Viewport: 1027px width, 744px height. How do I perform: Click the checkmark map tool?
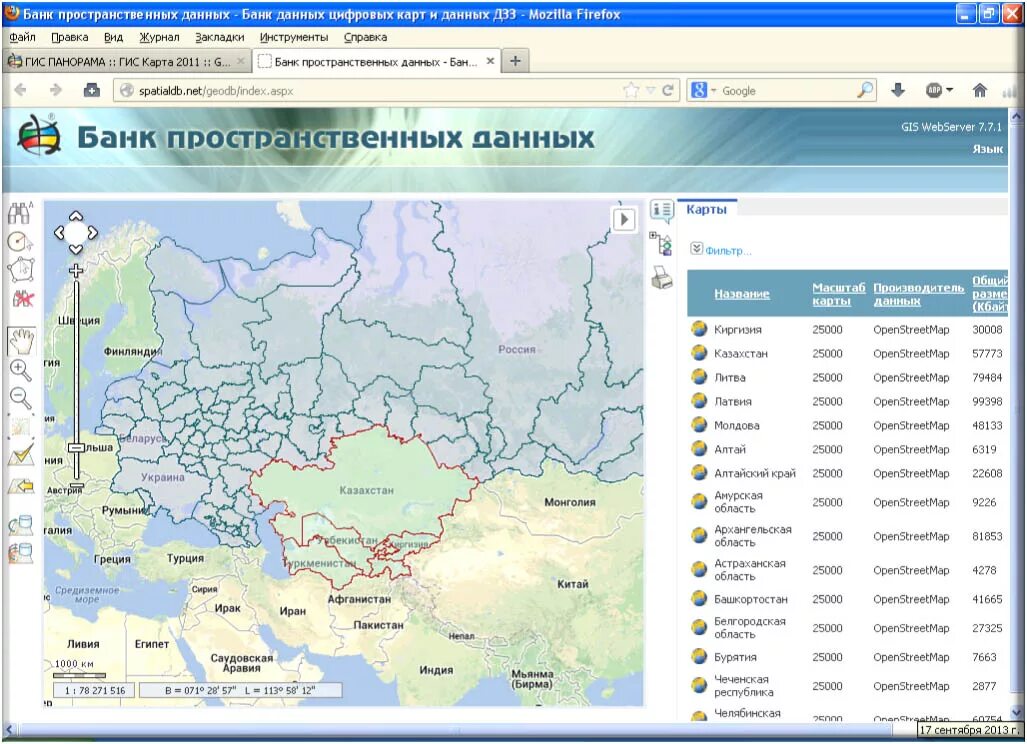21,455
